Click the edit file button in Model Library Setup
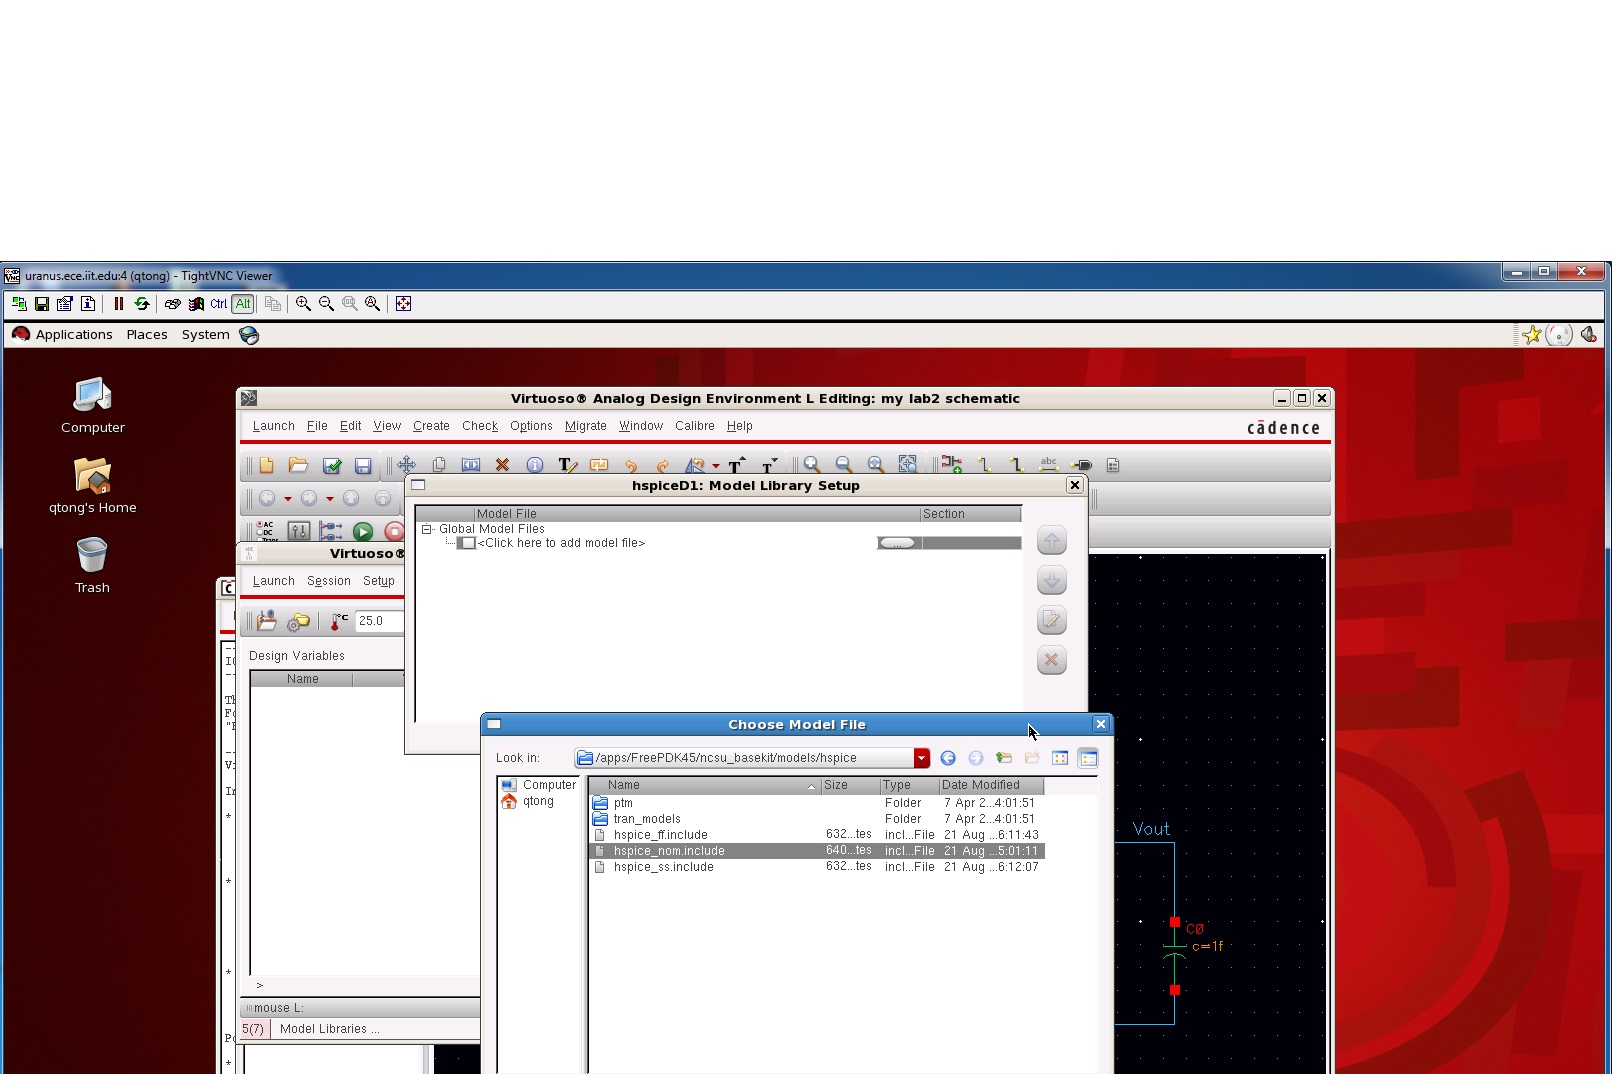The height and width of the screenshot is (1074, 1616). [1051, 620]
